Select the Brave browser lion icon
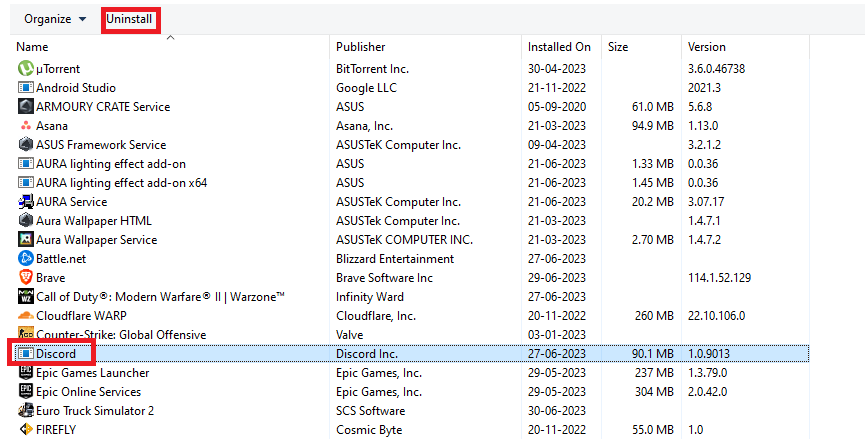The width and height of the screenshot is (865, 439). pos(26,278)
